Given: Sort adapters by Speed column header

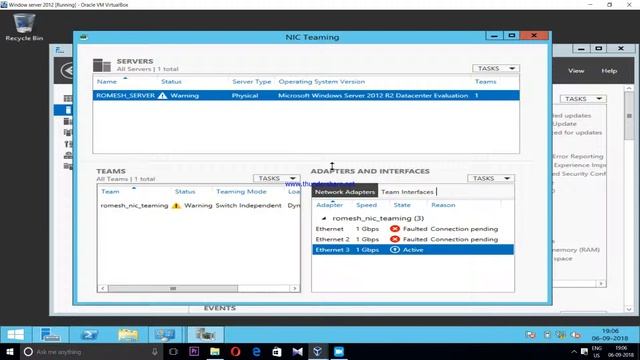Looking at the screenshot, I should pyautogui.click(x=366, y=205).
